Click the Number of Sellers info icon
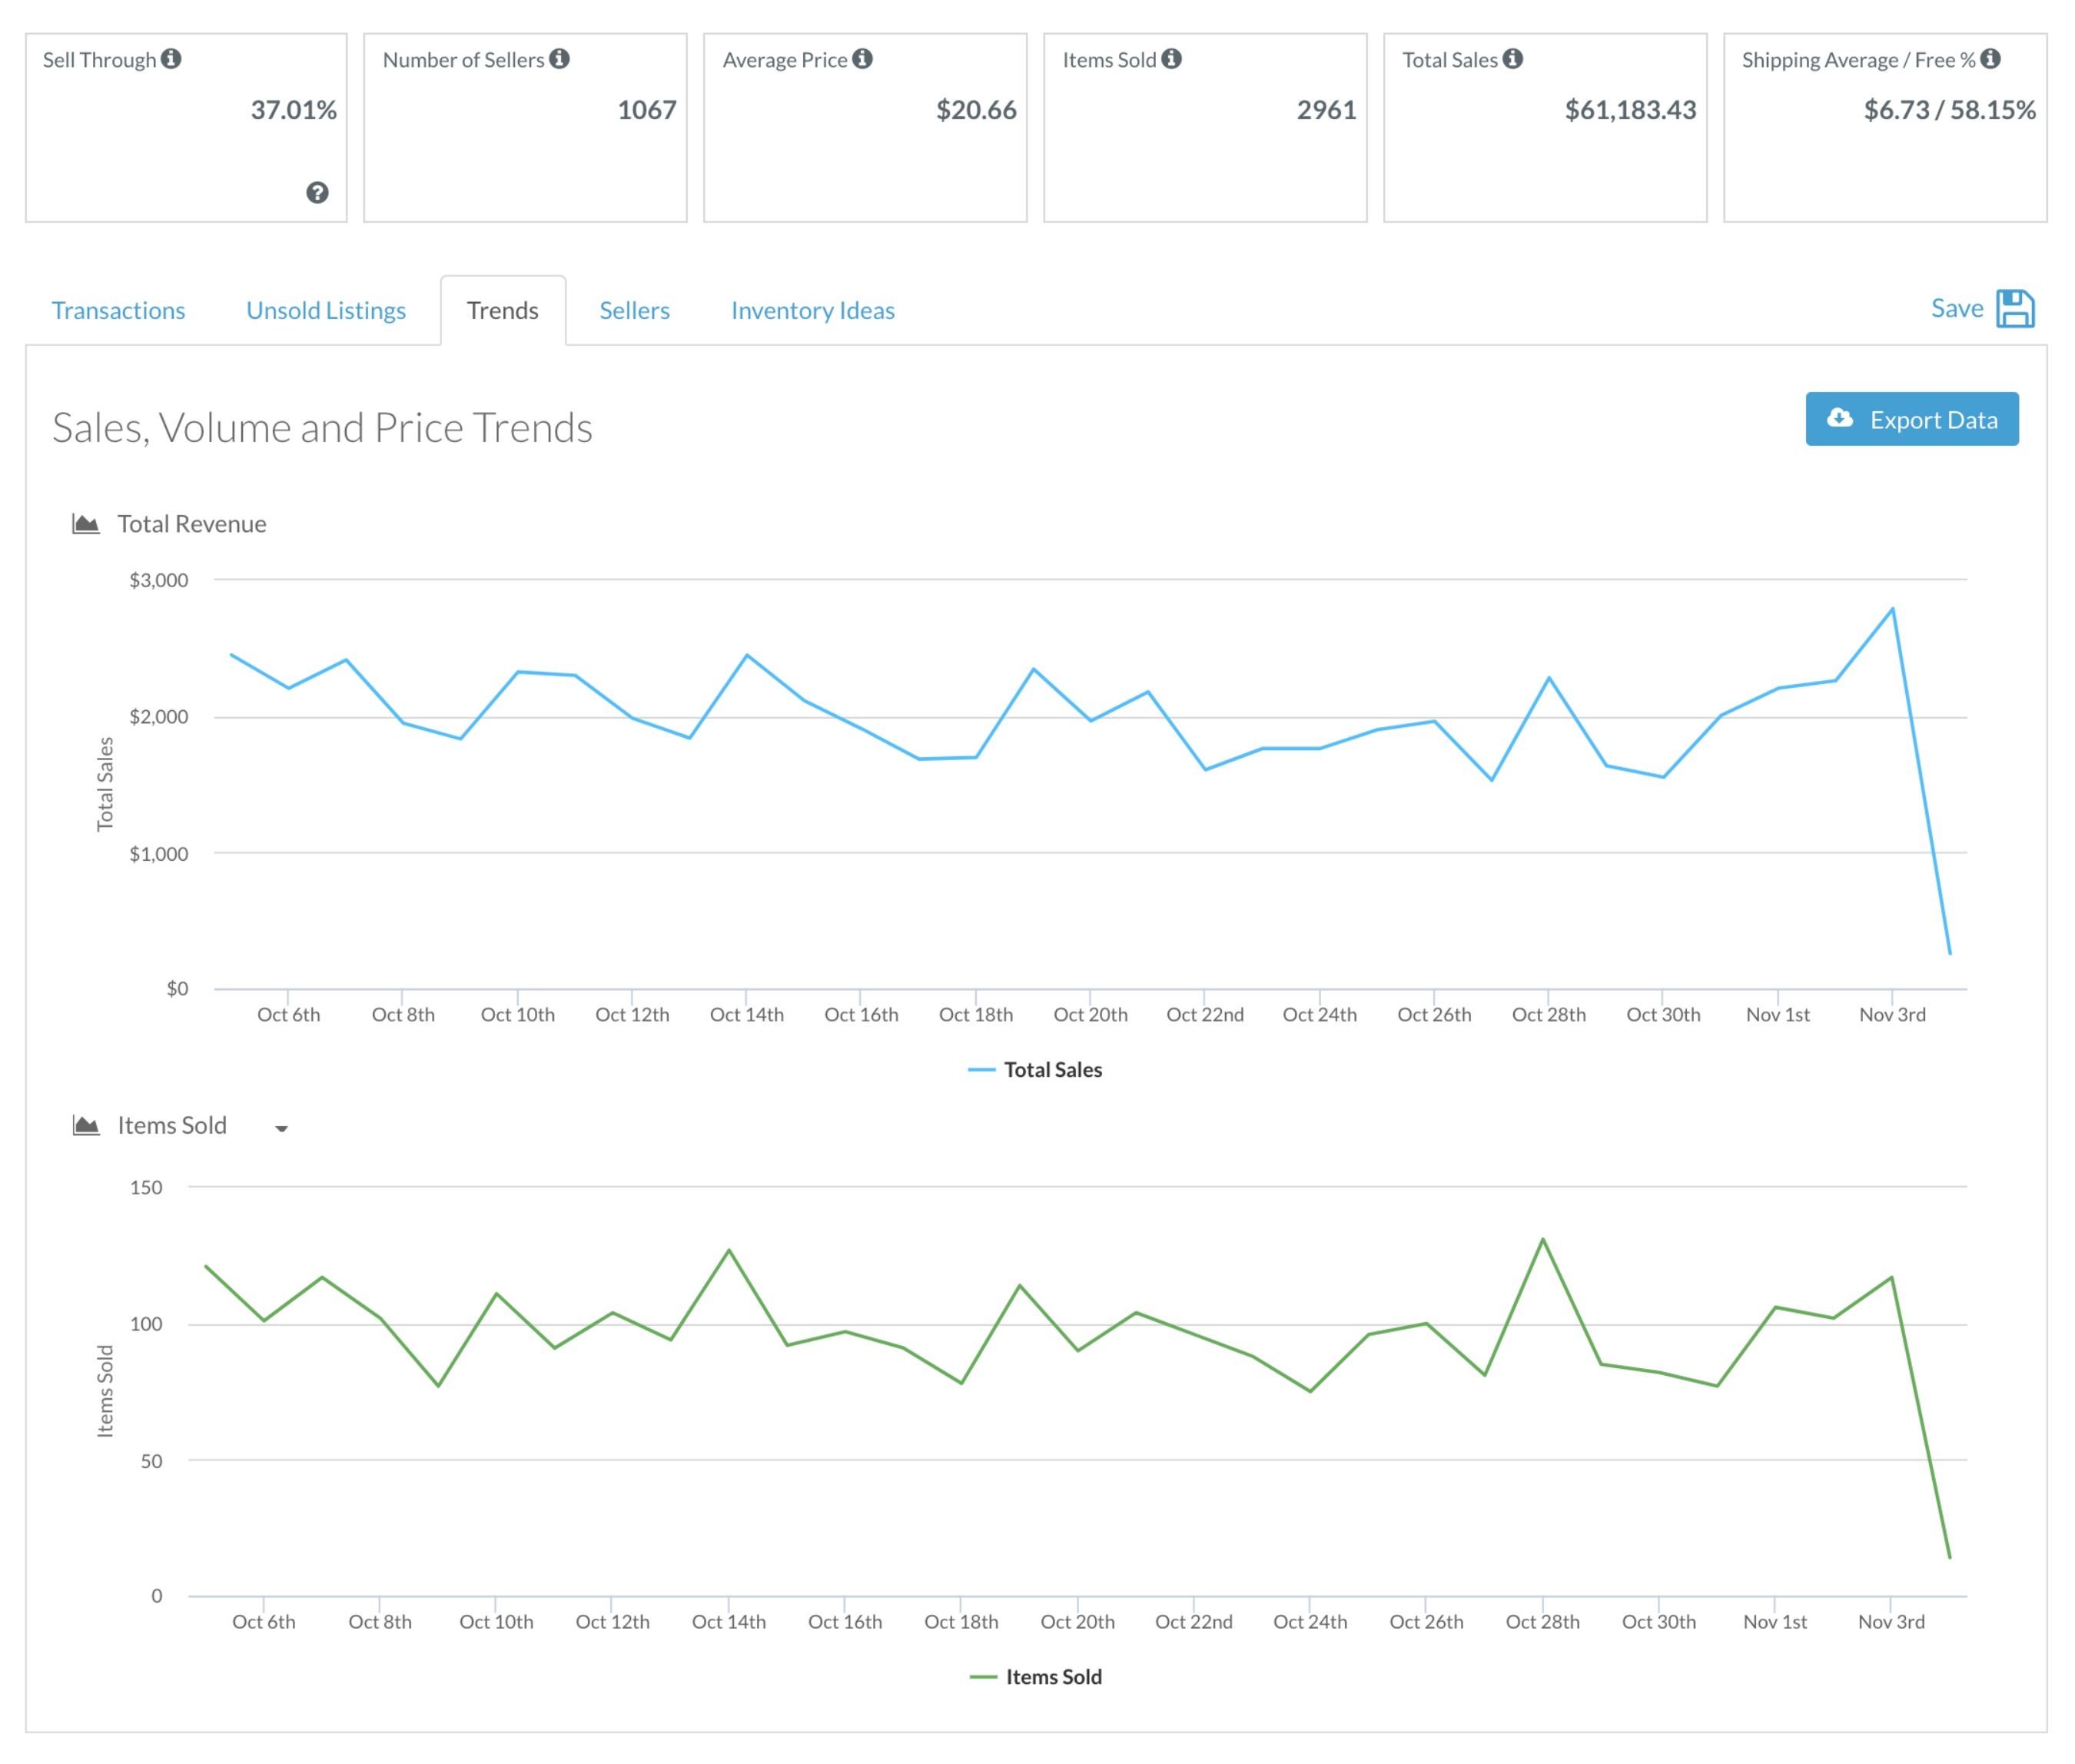The image size is (2075, 1764). click(x=559, y=59)
